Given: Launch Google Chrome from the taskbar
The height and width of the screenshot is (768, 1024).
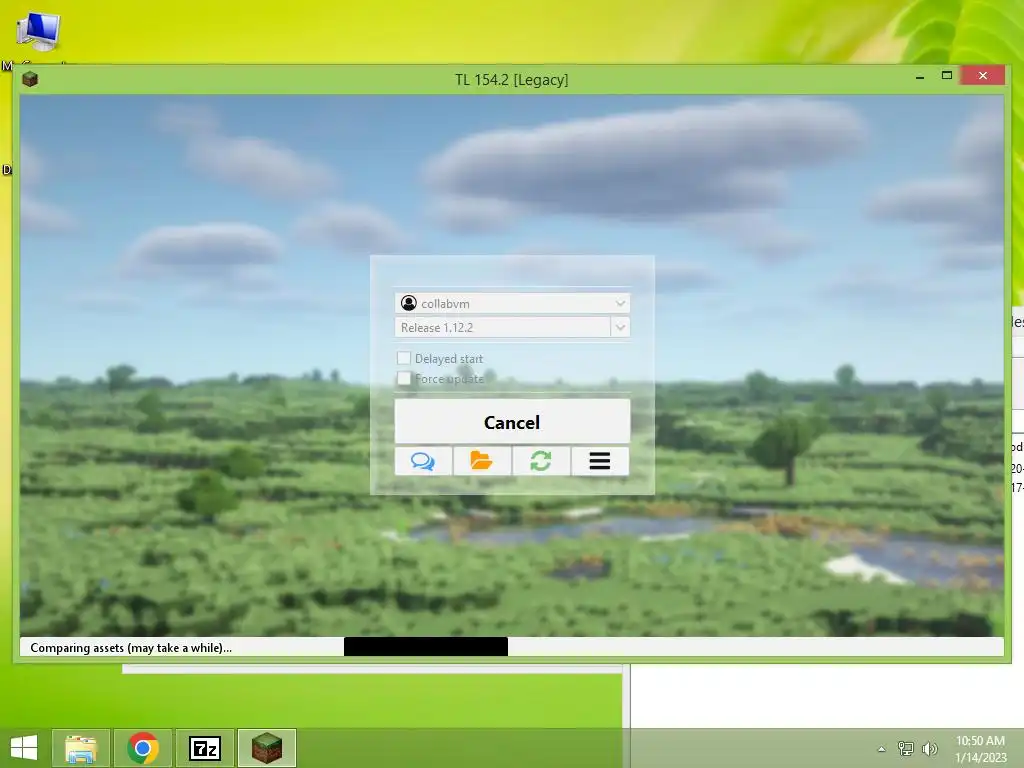Looking at the screenshot, I should [x=143, y=748].
